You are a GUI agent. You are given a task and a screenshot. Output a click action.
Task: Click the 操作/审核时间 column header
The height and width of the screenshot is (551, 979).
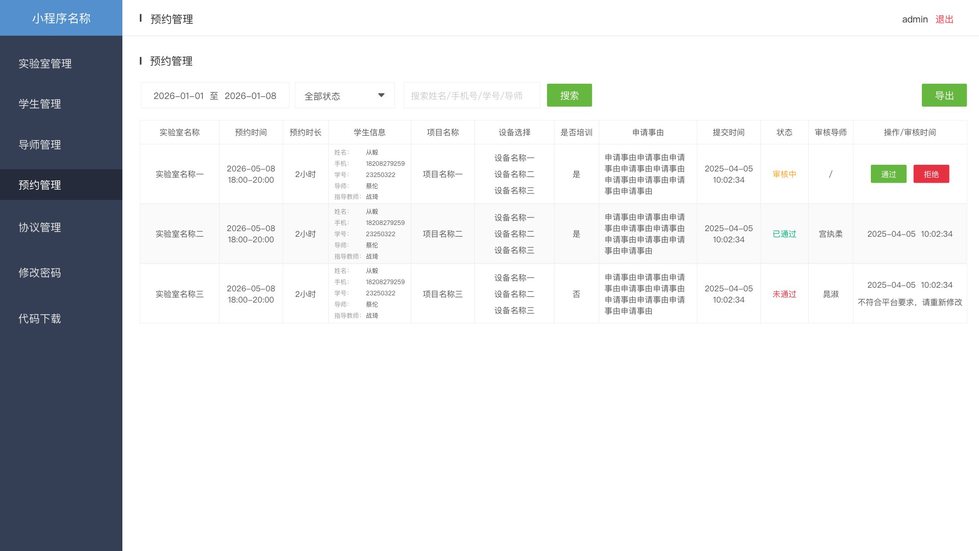pos(910,132)
